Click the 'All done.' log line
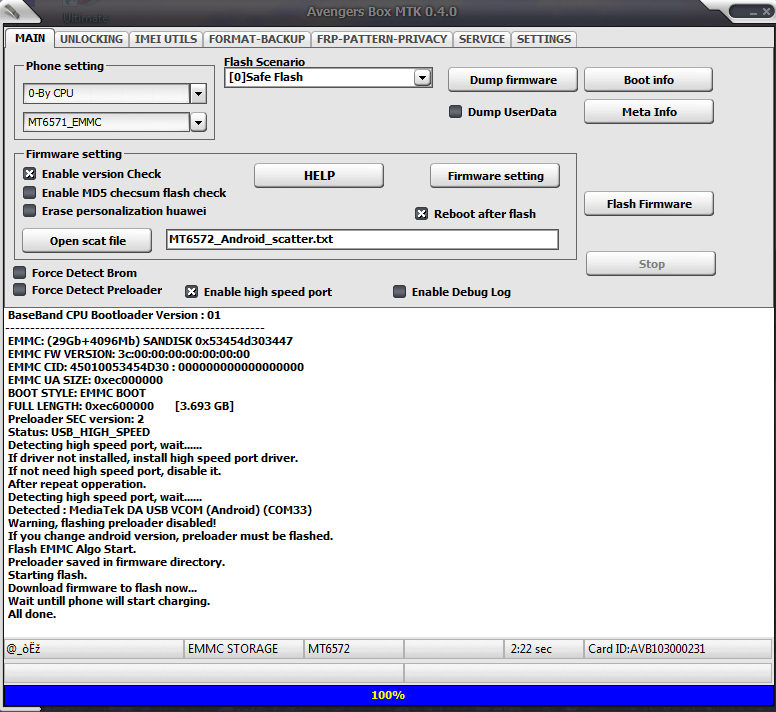 (32, 614)
